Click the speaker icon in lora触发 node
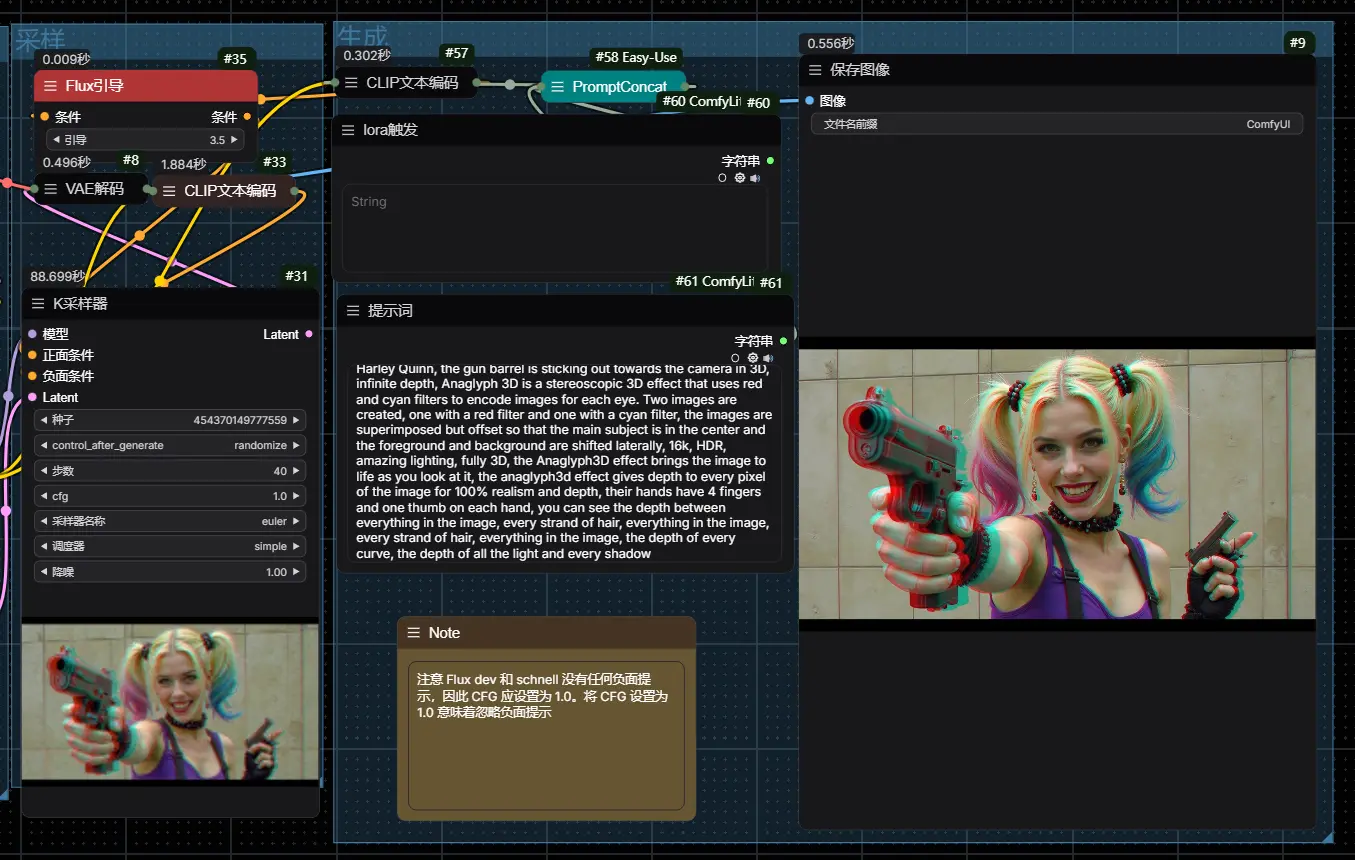 coord(755,178)
